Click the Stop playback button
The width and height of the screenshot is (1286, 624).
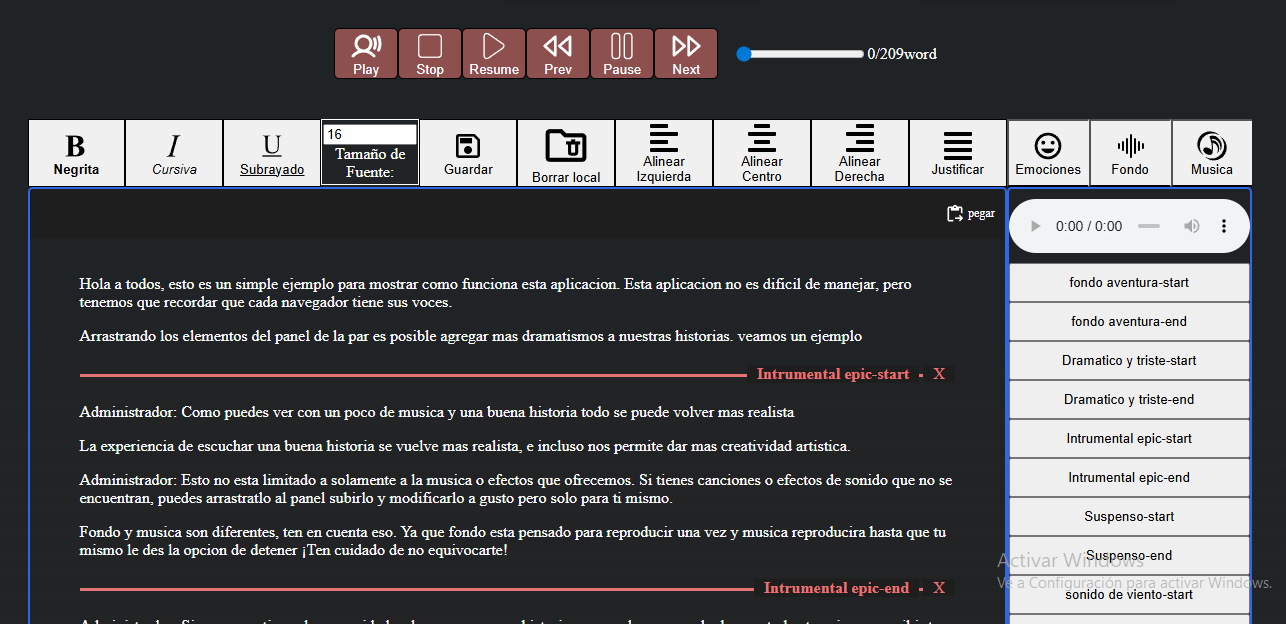430,53
